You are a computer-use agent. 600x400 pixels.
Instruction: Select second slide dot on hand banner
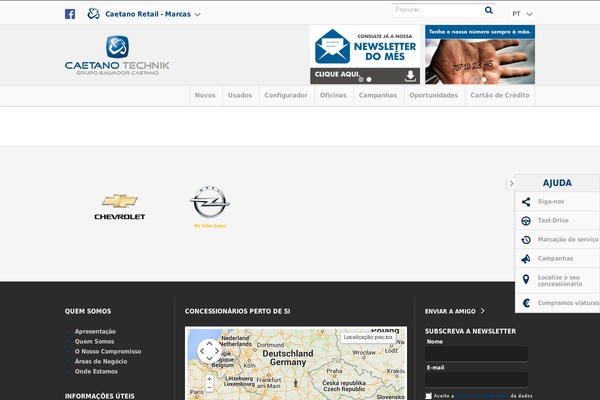pyautogui.click(x=484, y=80)
